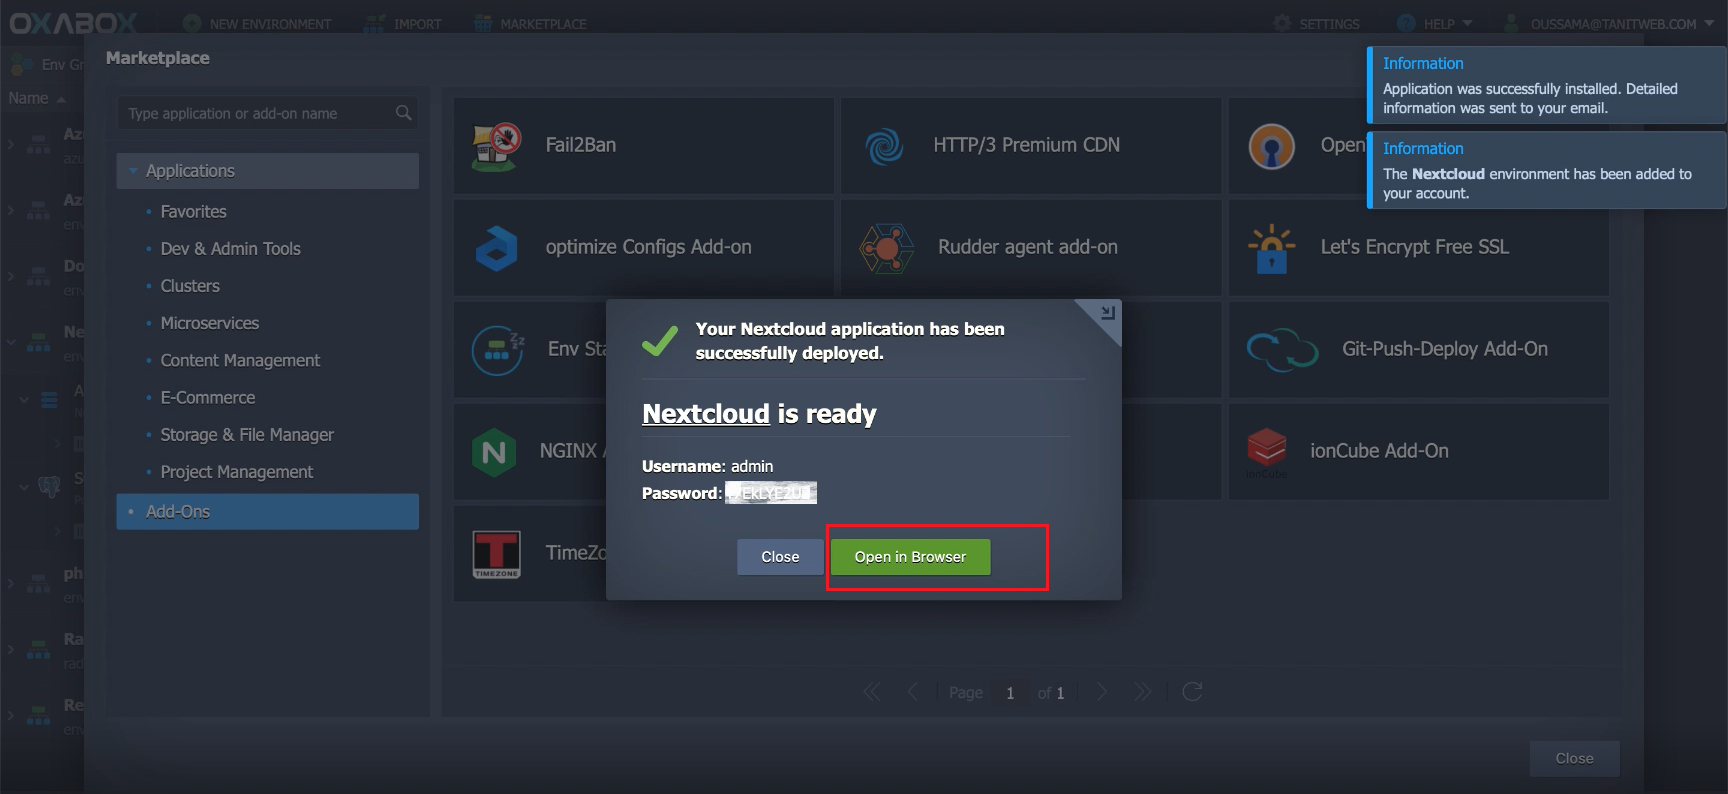1728x794 pixels.
Task: Open Import from top bar
Action: 403,23
